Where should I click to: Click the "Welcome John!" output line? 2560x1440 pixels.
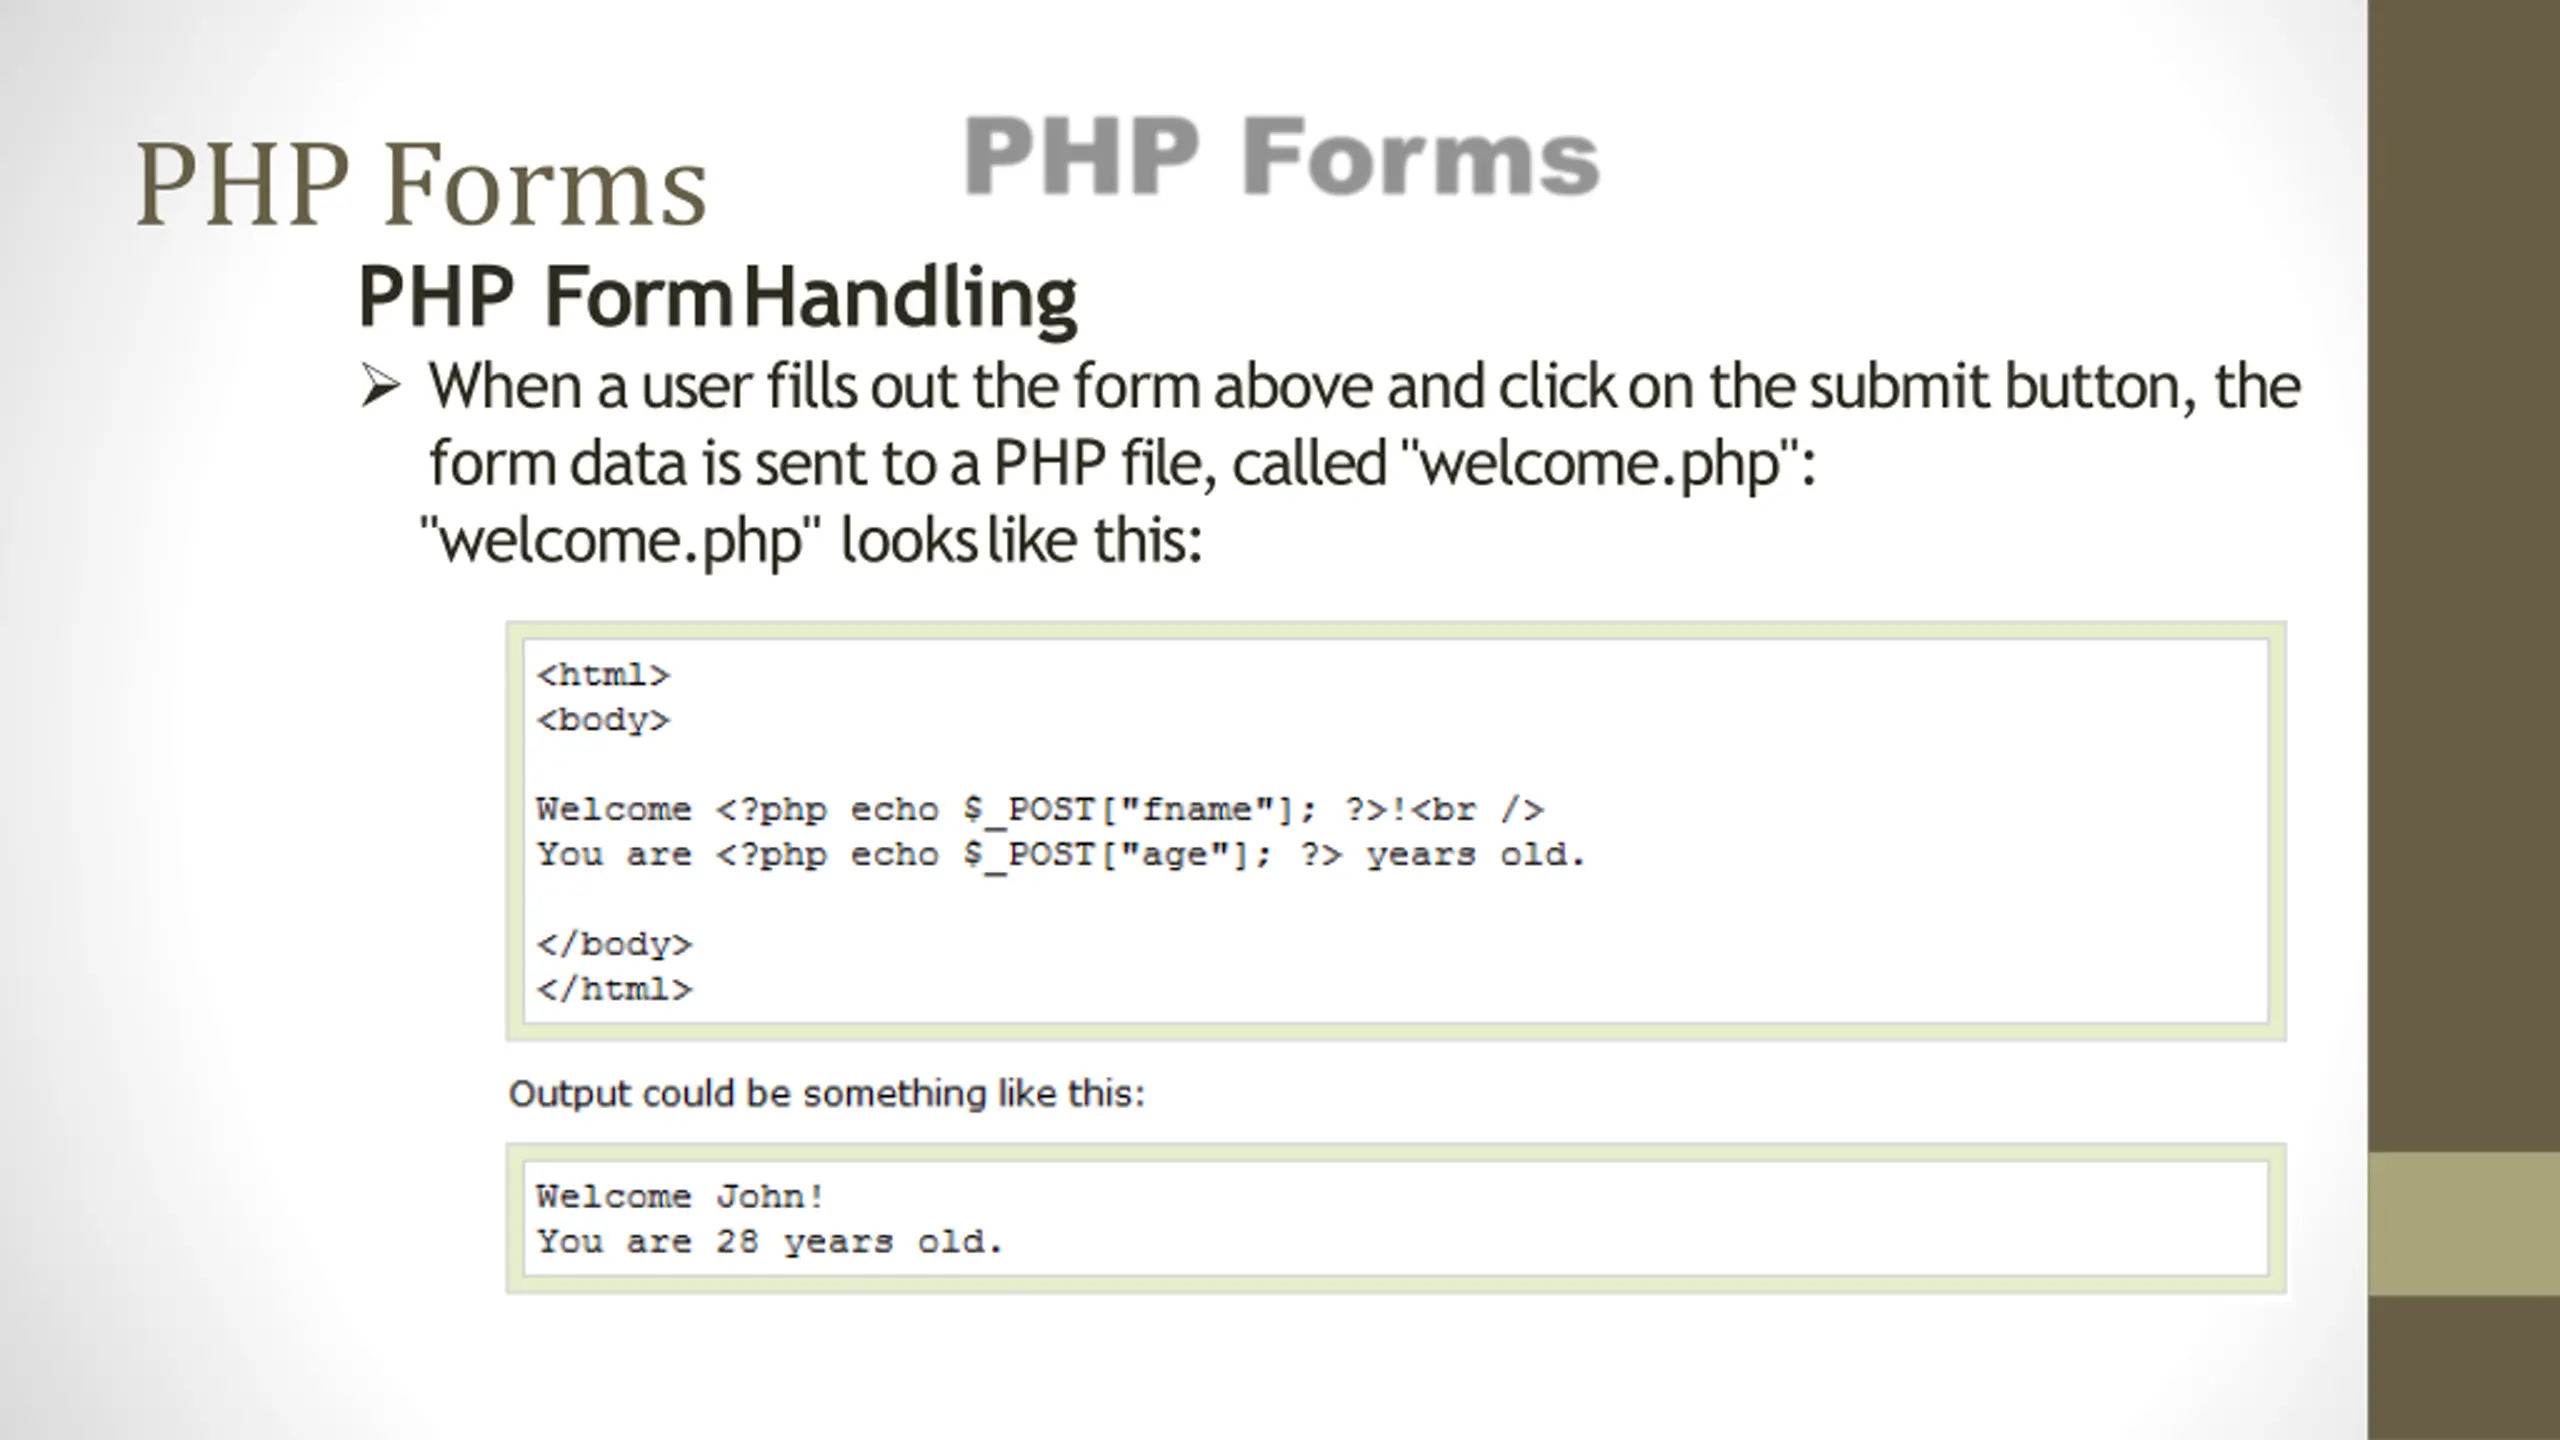[680, 1196]
